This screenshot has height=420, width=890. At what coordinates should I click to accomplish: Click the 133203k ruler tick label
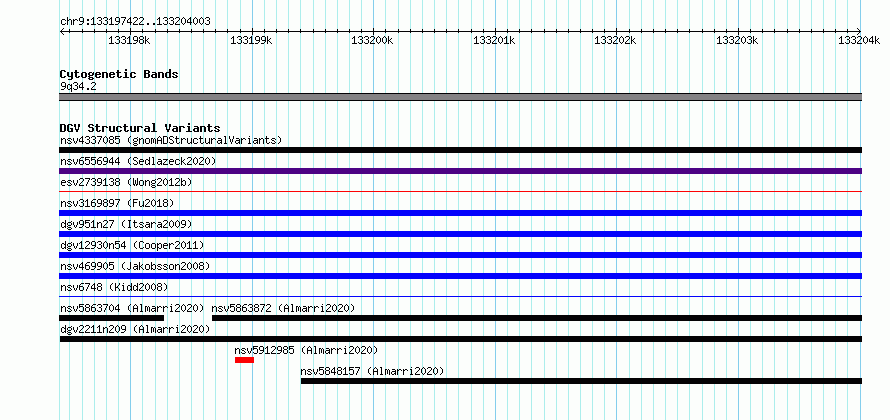coord(738,40)
